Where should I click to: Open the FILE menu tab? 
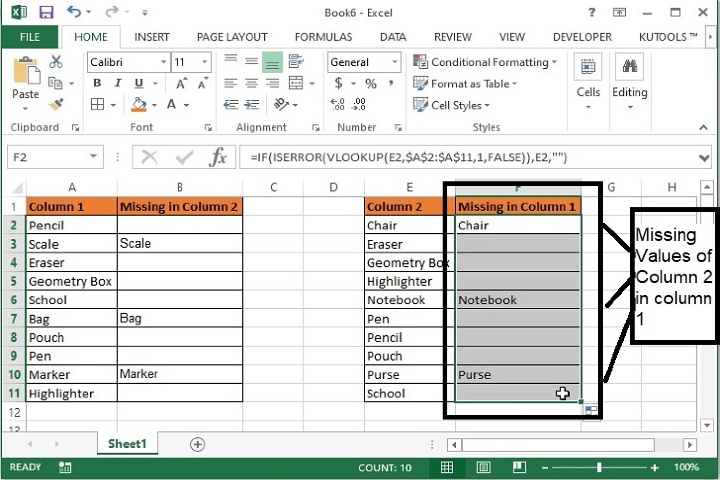pos(30,37)
